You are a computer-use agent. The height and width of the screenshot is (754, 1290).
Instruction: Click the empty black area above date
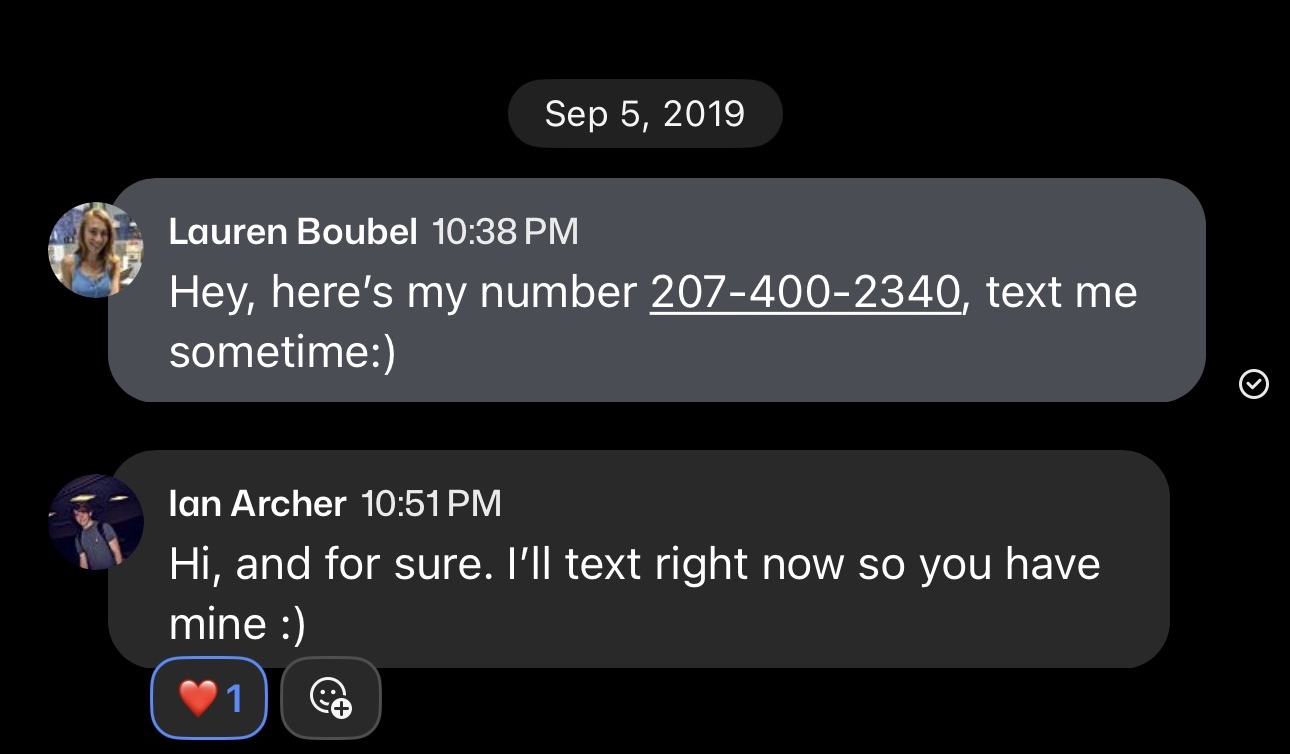(x=645, y=38)
